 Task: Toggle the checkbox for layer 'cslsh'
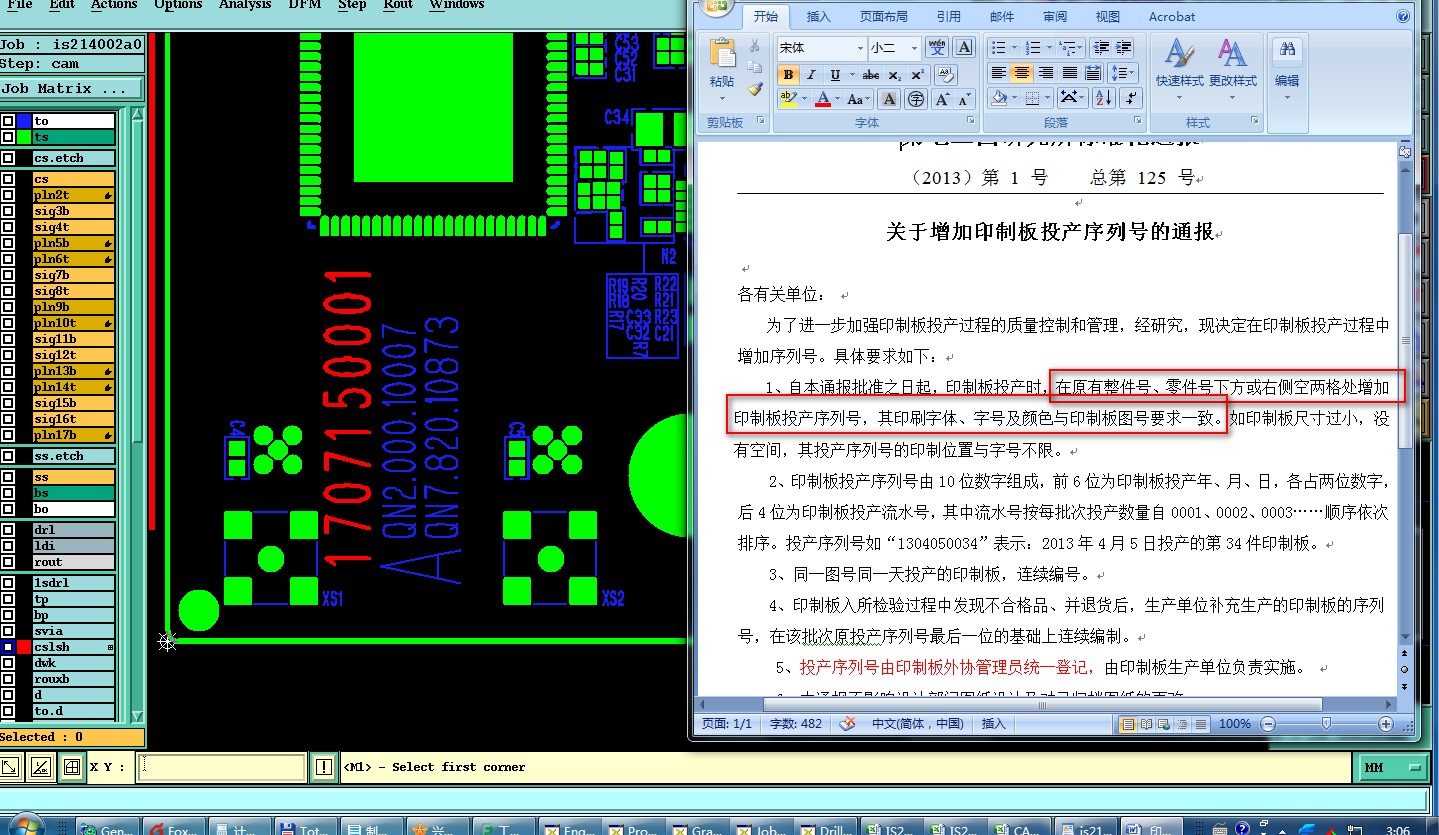(8, 647)
